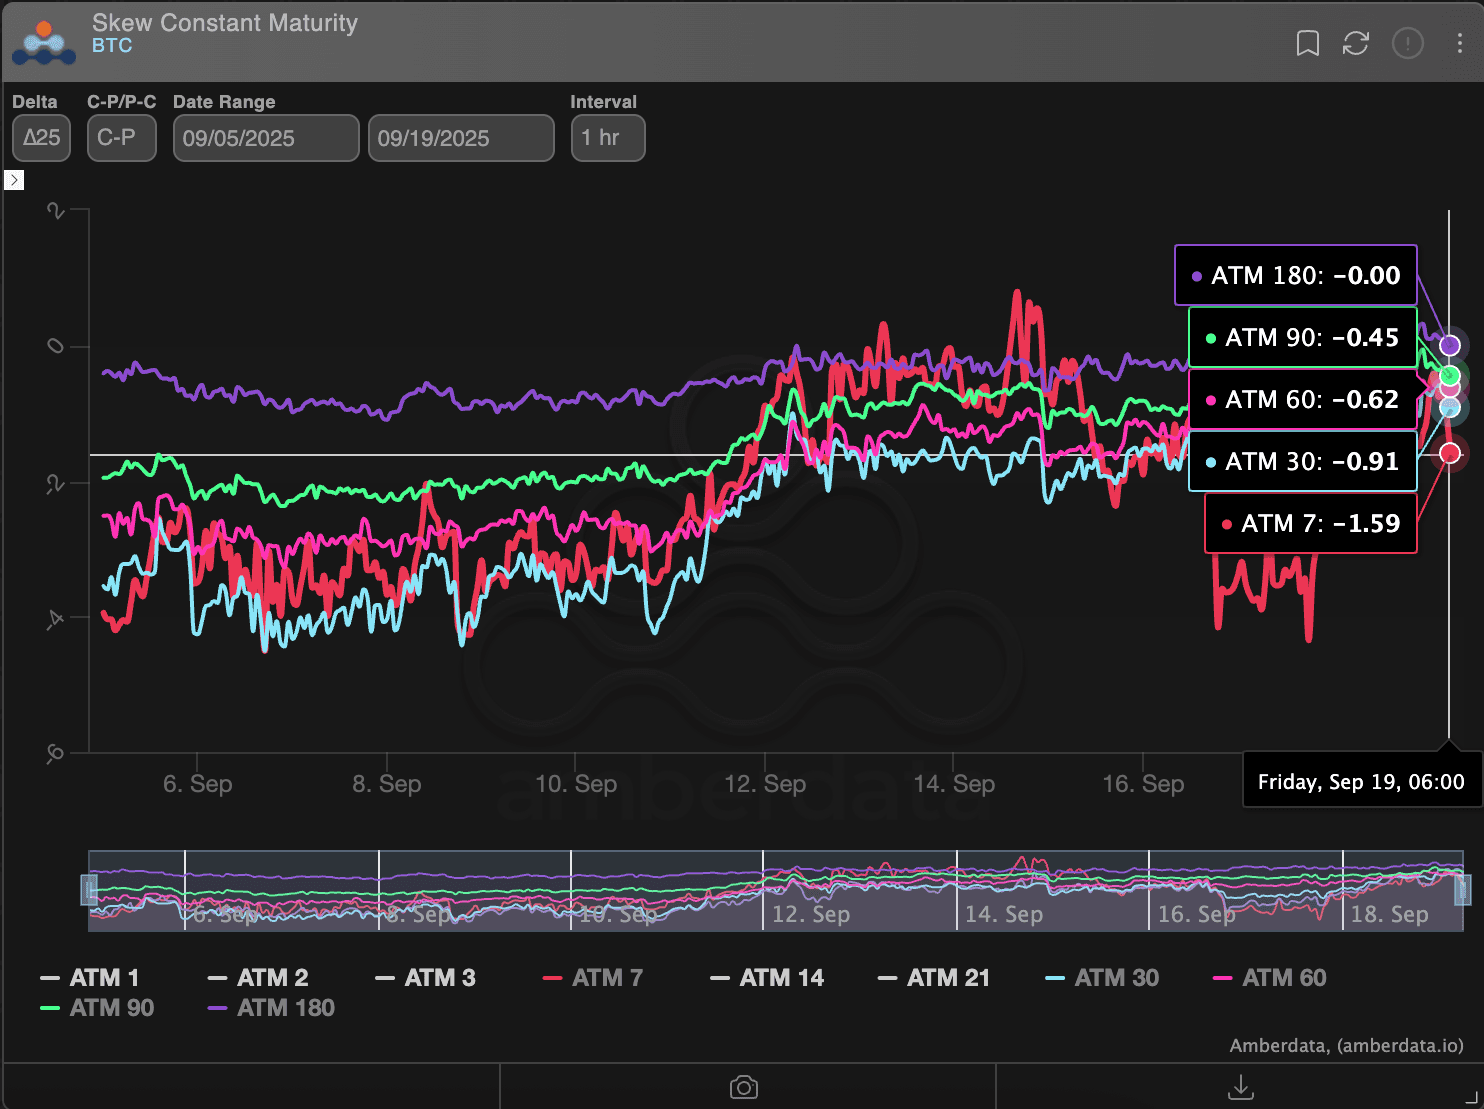Hide the ATM 180 series
1484x1109 pixels.
click(x=270, y=1008)
